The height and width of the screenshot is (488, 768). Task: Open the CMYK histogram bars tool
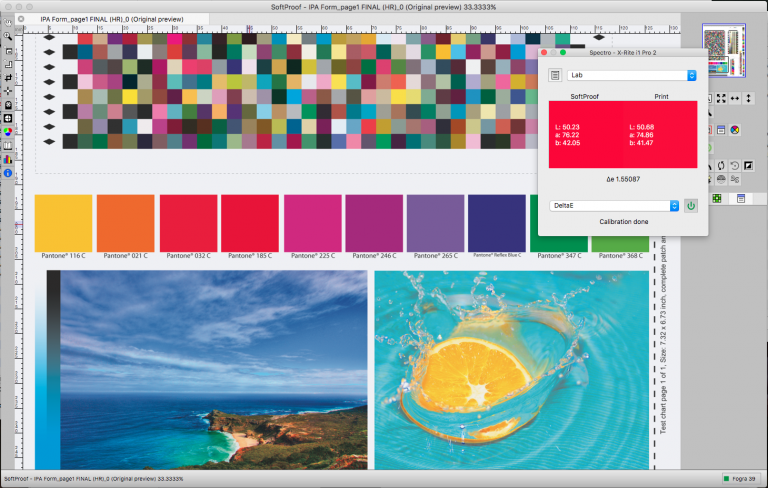(x=8, y=159)
